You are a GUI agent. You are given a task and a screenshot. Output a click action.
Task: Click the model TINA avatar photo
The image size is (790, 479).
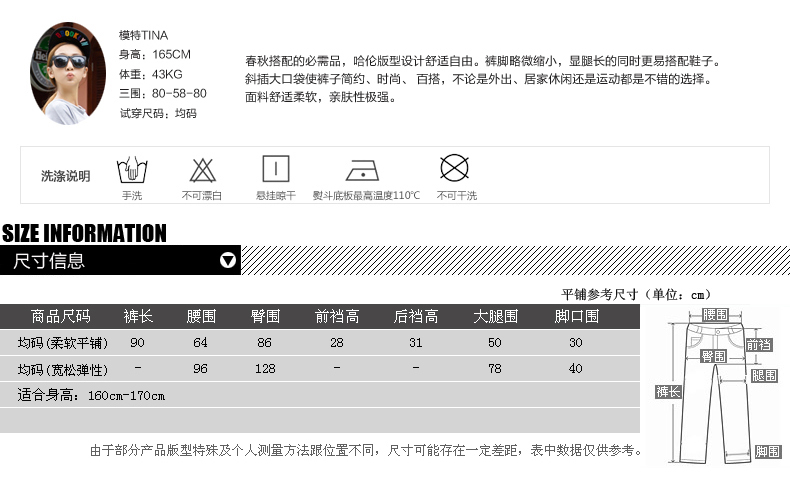coord(69,74)
